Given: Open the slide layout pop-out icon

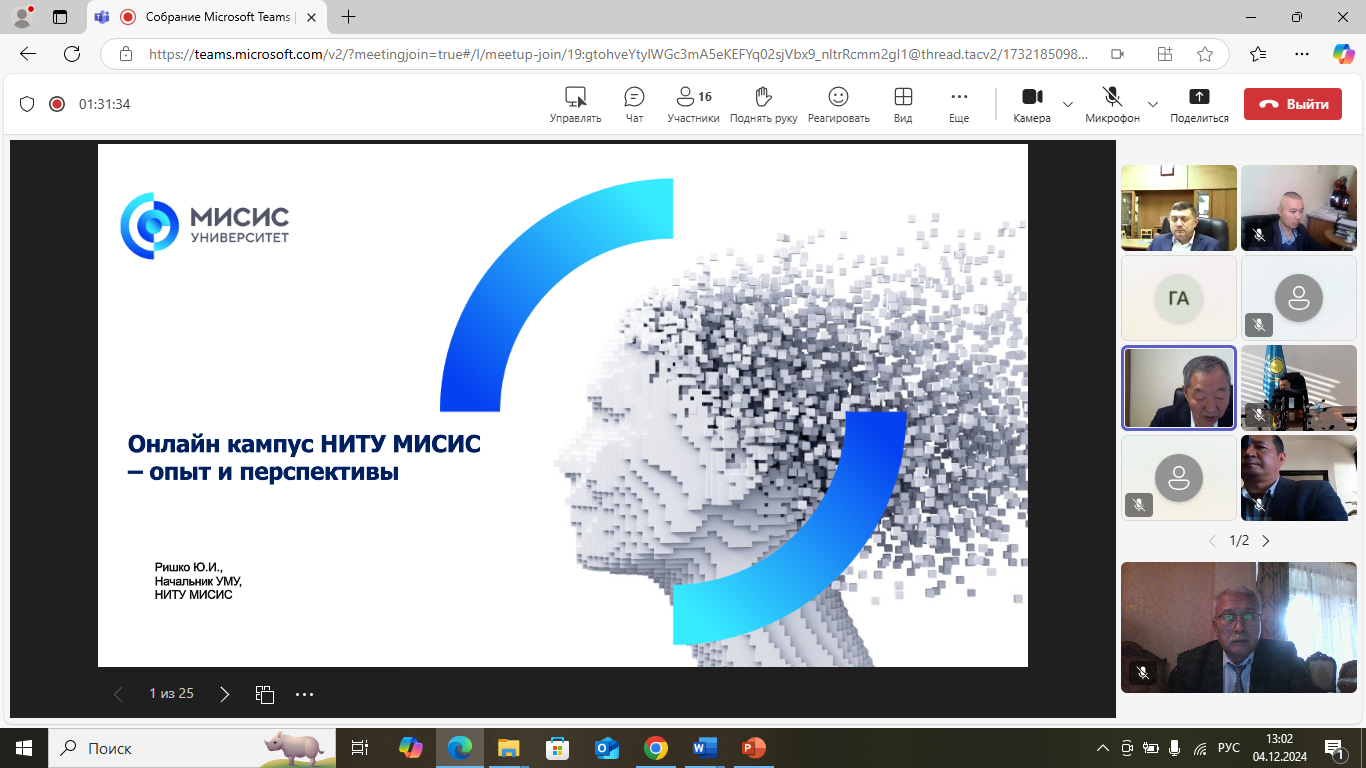Looking at the screenshot, I should [x=265, y=694].
